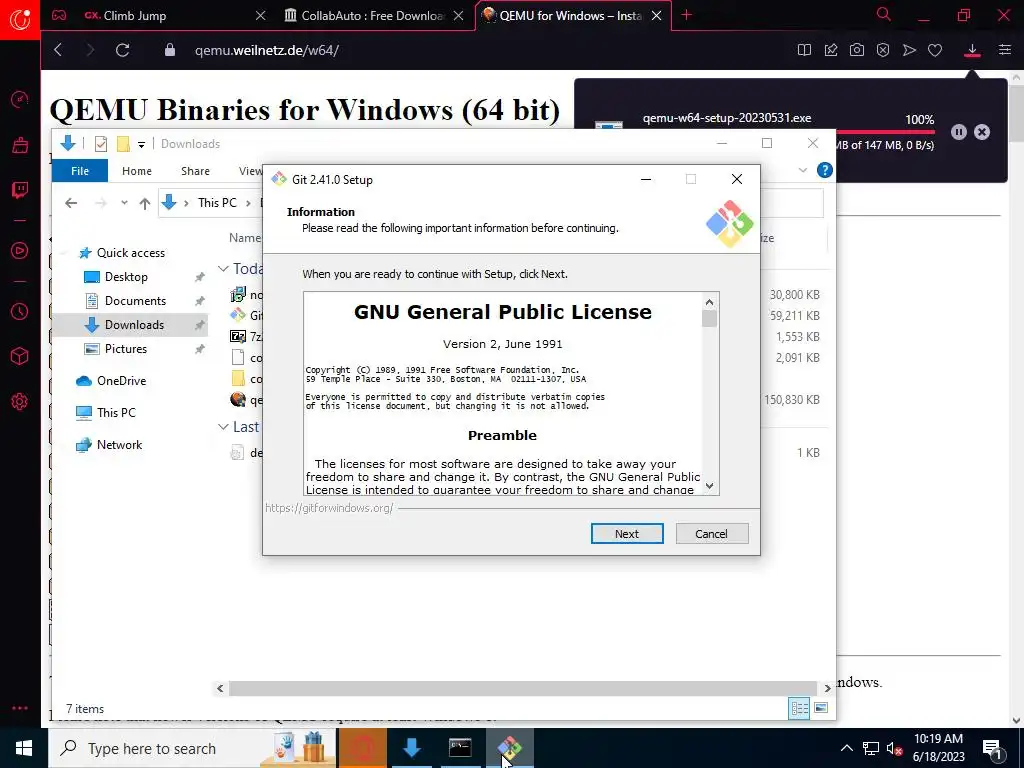The width and height of the screenshot is (1024, 768).
Task: Show hidden system tray icons
Action: (x=846, y=748)
